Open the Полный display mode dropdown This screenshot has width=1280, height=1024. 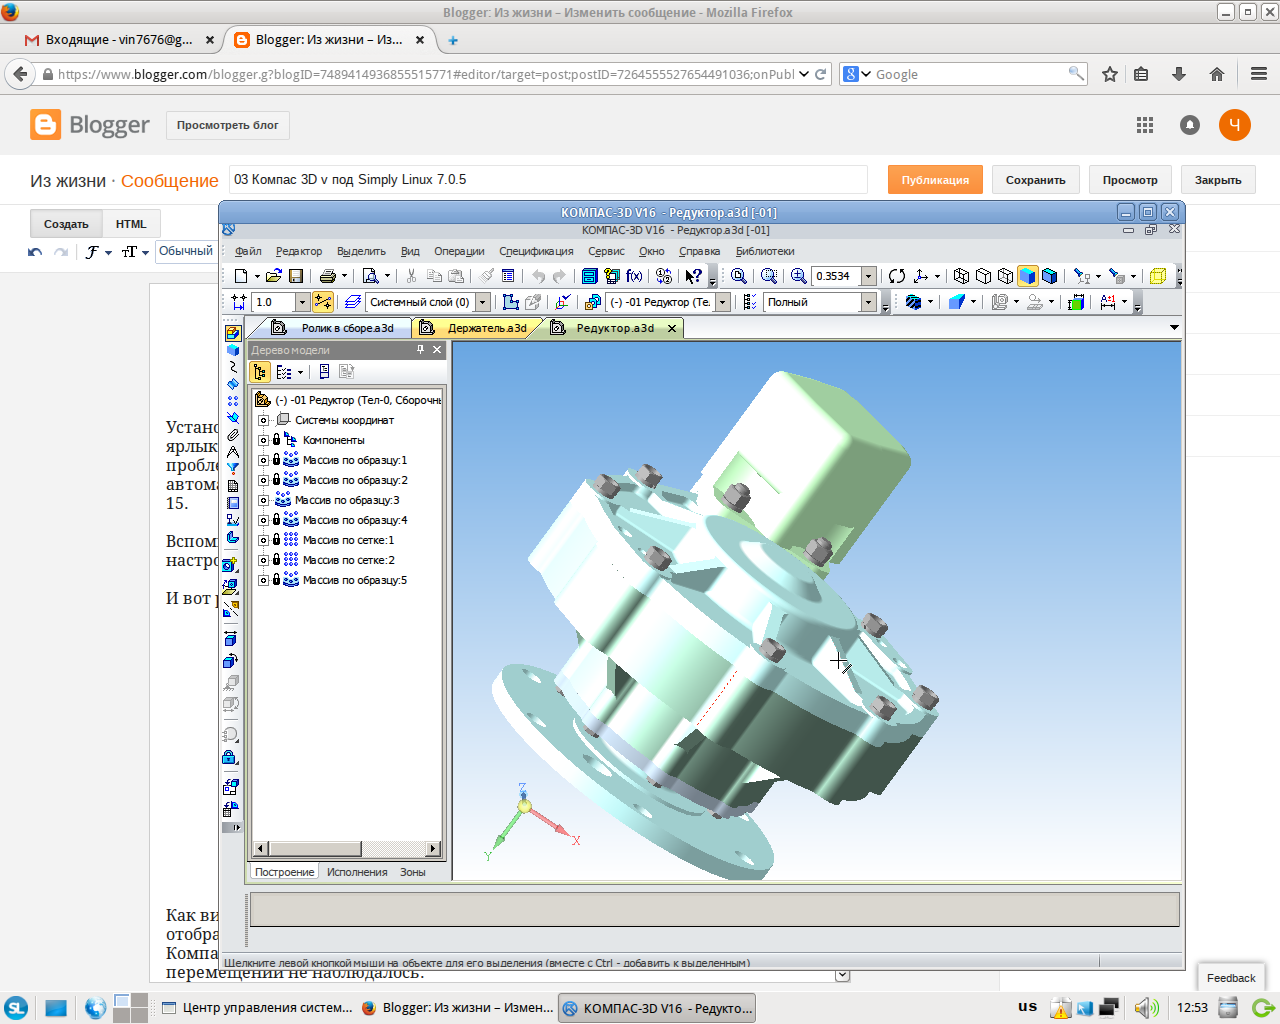coord(868,302)
